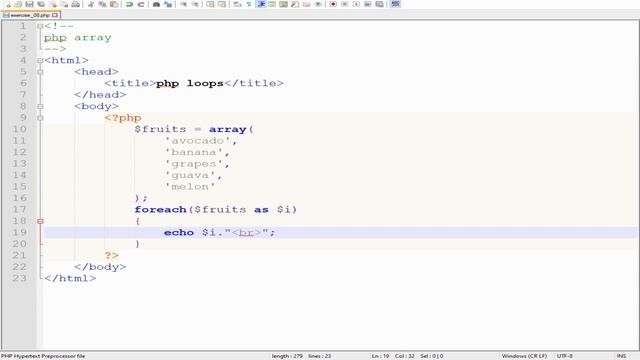Print the document using the Print icon
Image resolution: width=640 pixels, height=360 pixels.
click(76, 4)
